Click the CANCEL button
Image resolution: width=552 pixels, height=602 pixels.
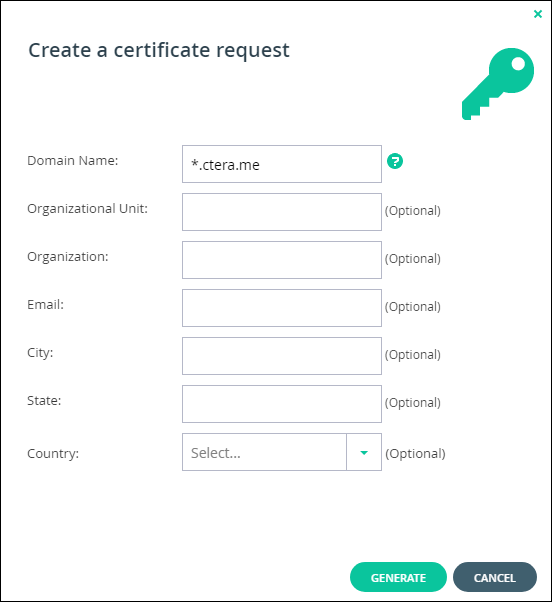pyautogui.click(x=494, y=577)
